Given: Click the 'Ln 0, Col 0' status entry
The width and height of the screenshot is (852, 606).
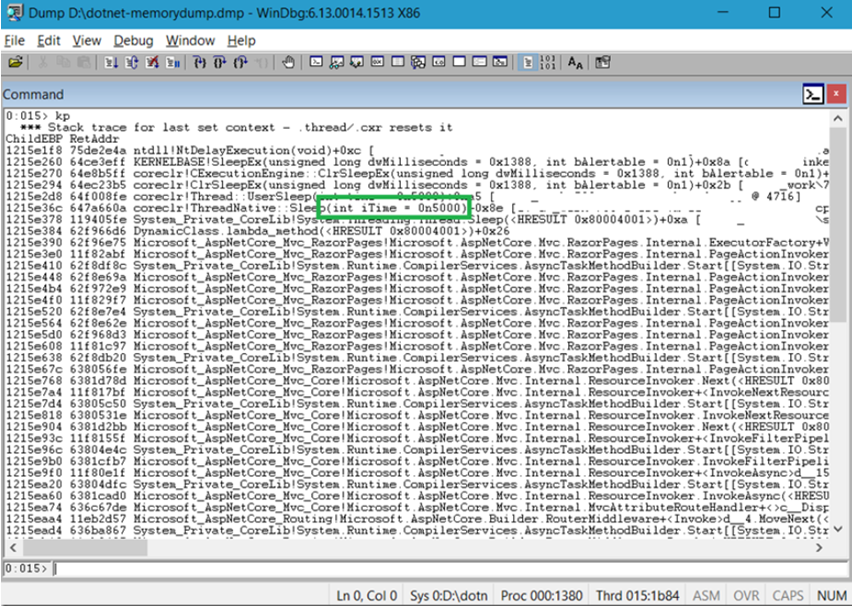Looking at the screenshot, I should tap(367, 596).
